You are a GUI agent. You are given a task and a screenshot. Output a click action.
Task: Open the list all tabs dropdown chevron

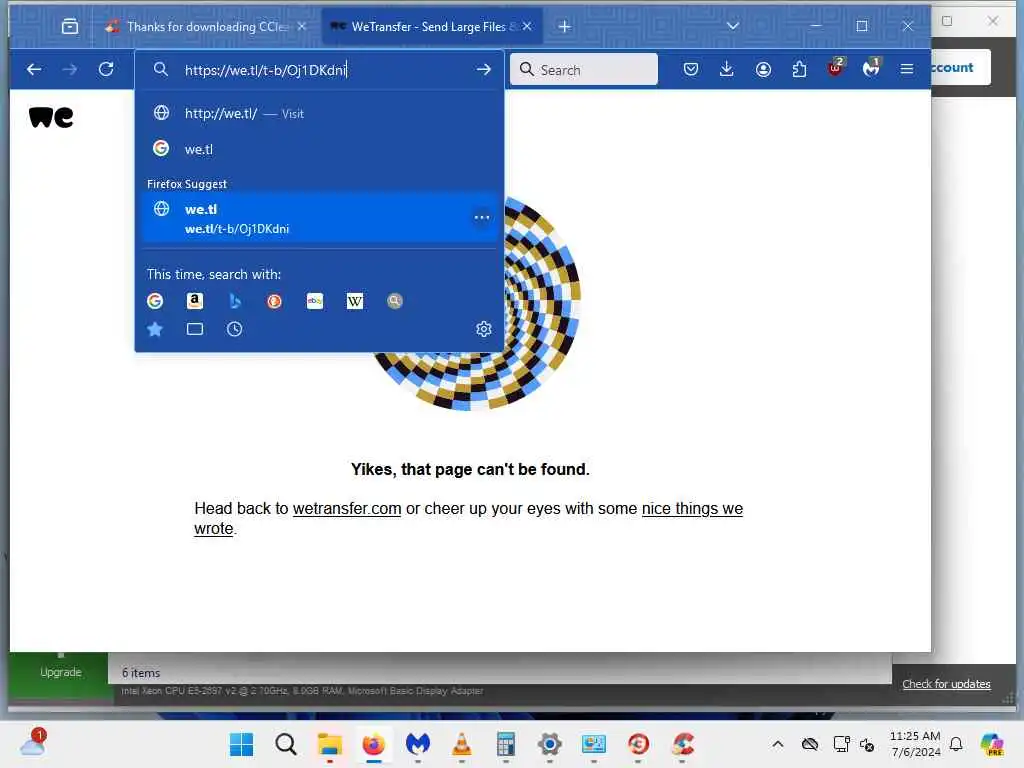point(733,26)
